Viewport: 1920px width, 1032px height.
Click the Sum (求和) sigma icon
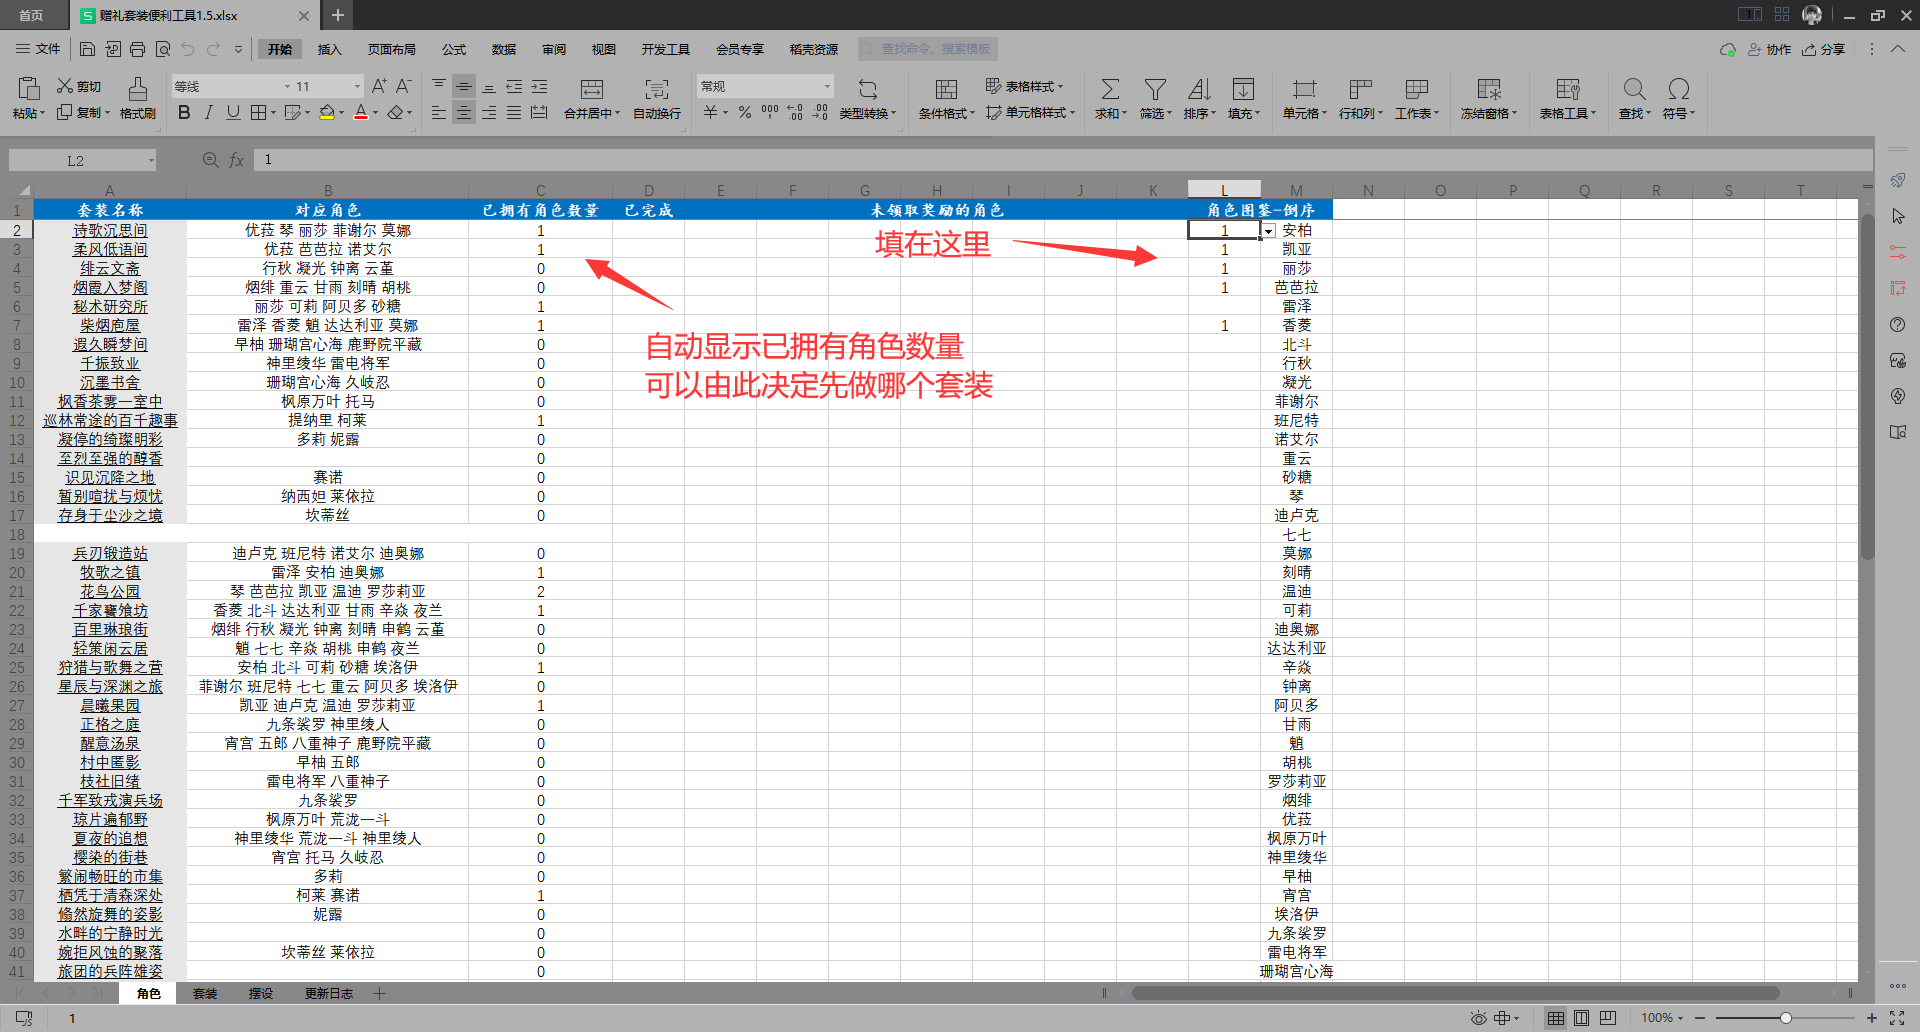(1110, 89)
